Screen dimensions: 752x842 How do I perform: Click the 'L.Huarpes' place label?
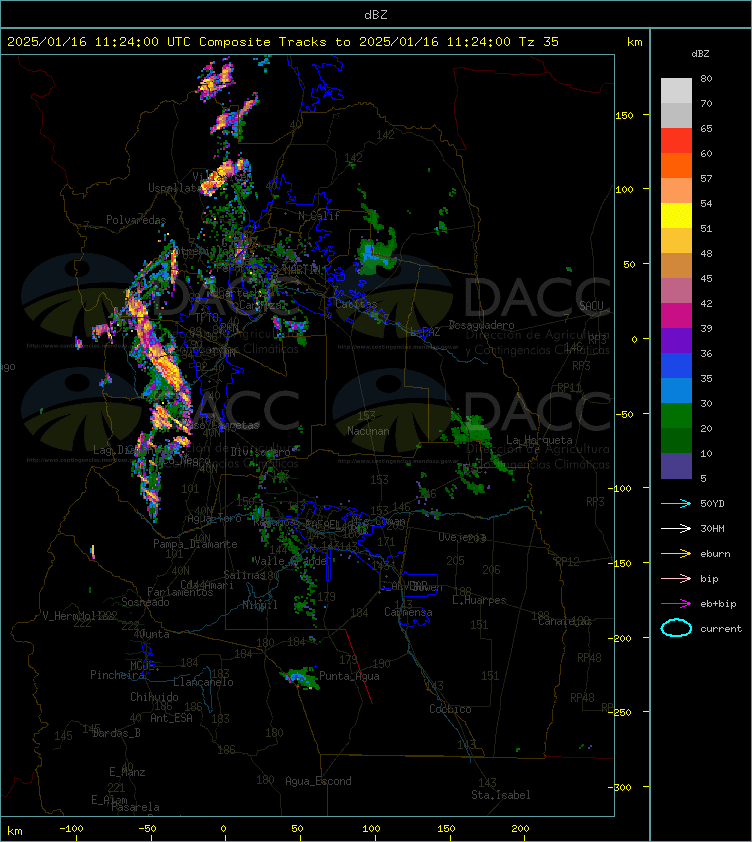(x=479, y=600)
